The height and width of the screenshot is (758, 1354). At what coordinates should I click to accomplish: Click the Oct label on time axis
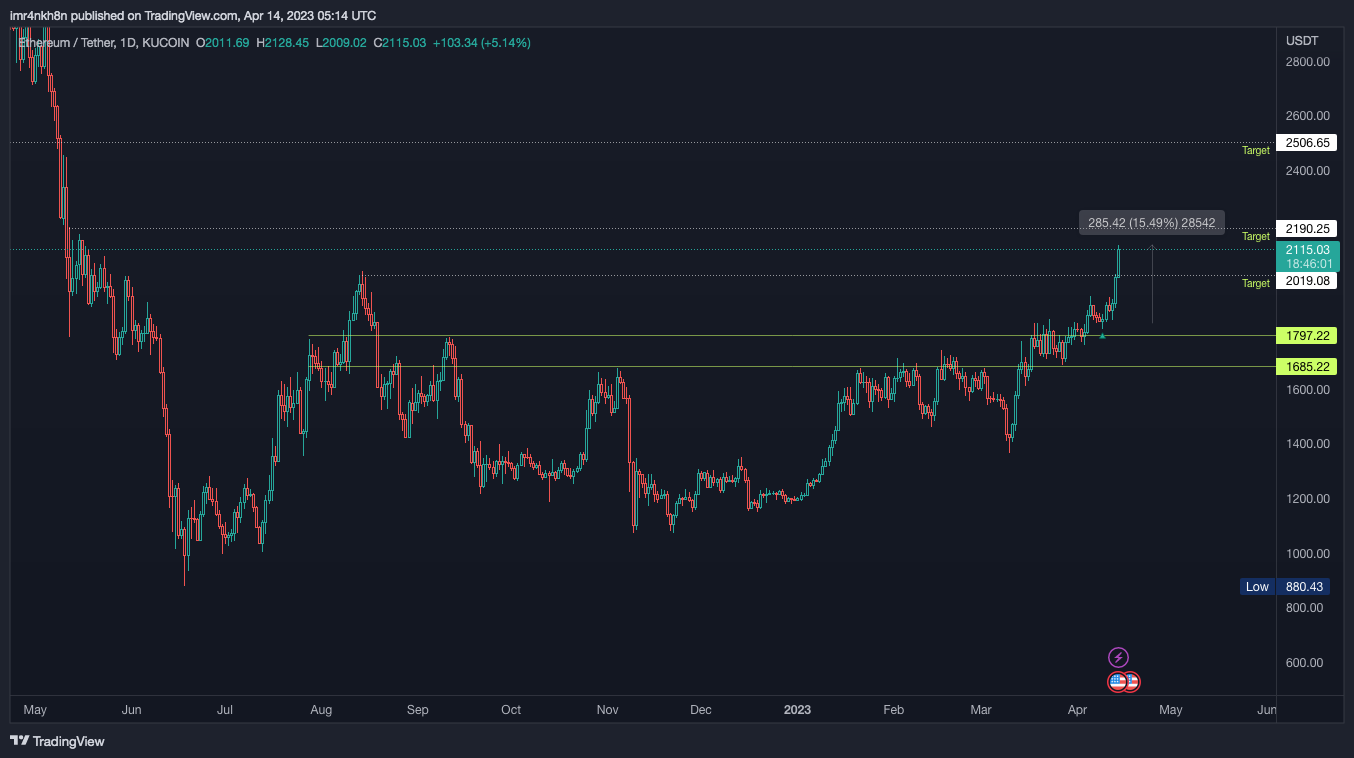511,710
